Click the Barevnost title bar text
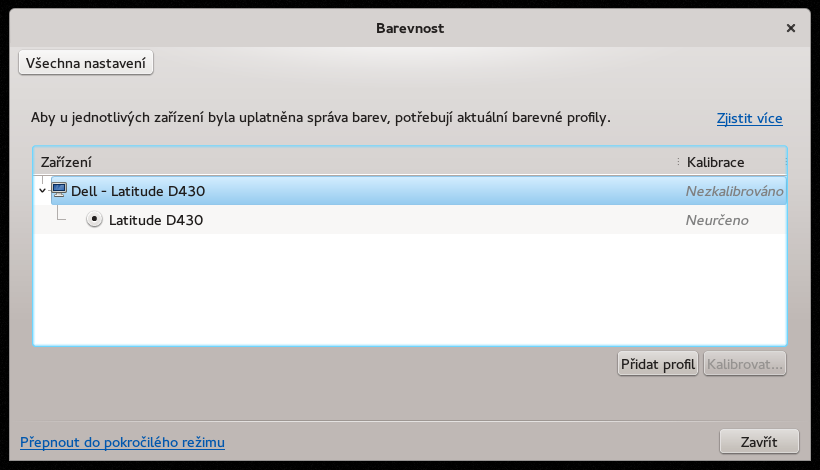The width and height of the screenshot is (820, 470). [x=410, y=28]
